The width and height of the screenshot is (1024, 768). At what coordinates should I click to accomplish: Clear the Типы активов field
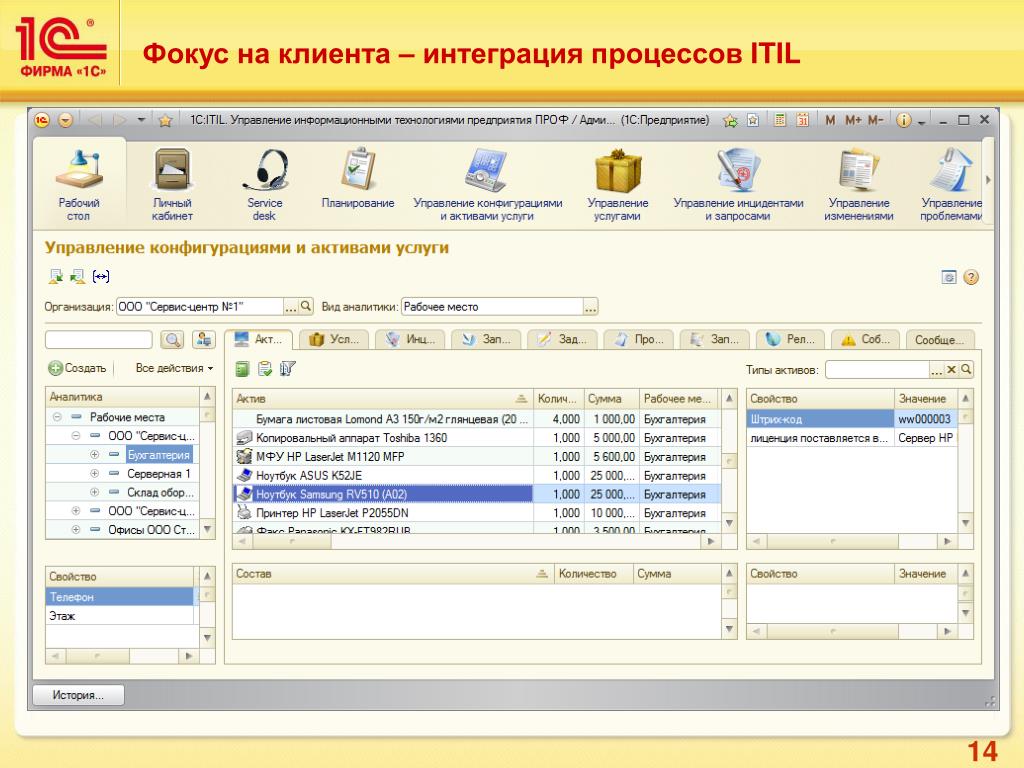click(x=952, y=370)
